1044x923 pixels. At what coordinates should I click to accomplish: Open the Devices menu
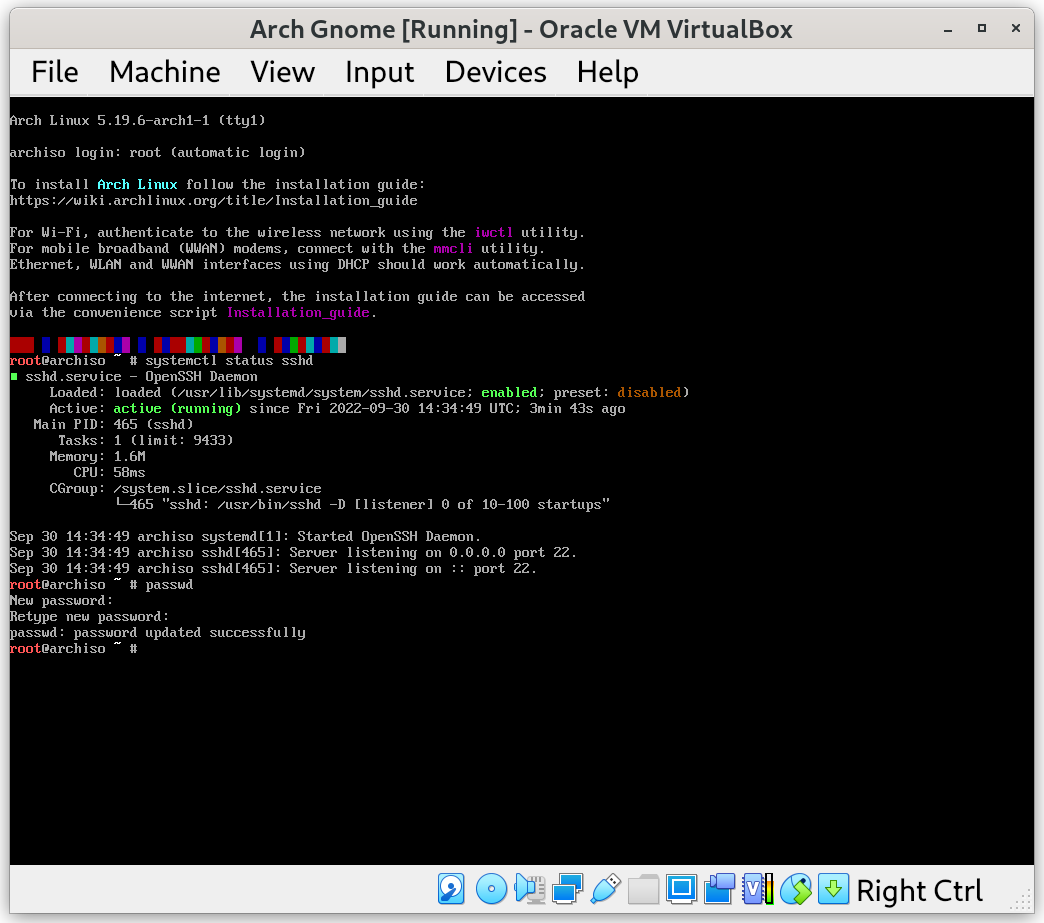coord(495,72)
